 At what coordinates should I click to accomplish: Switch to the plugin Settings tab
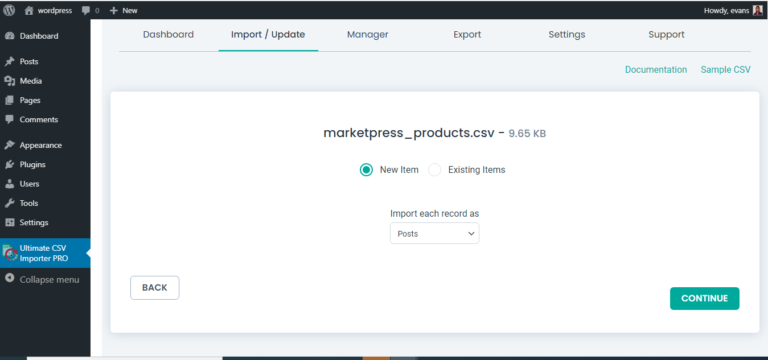(567, 35)
